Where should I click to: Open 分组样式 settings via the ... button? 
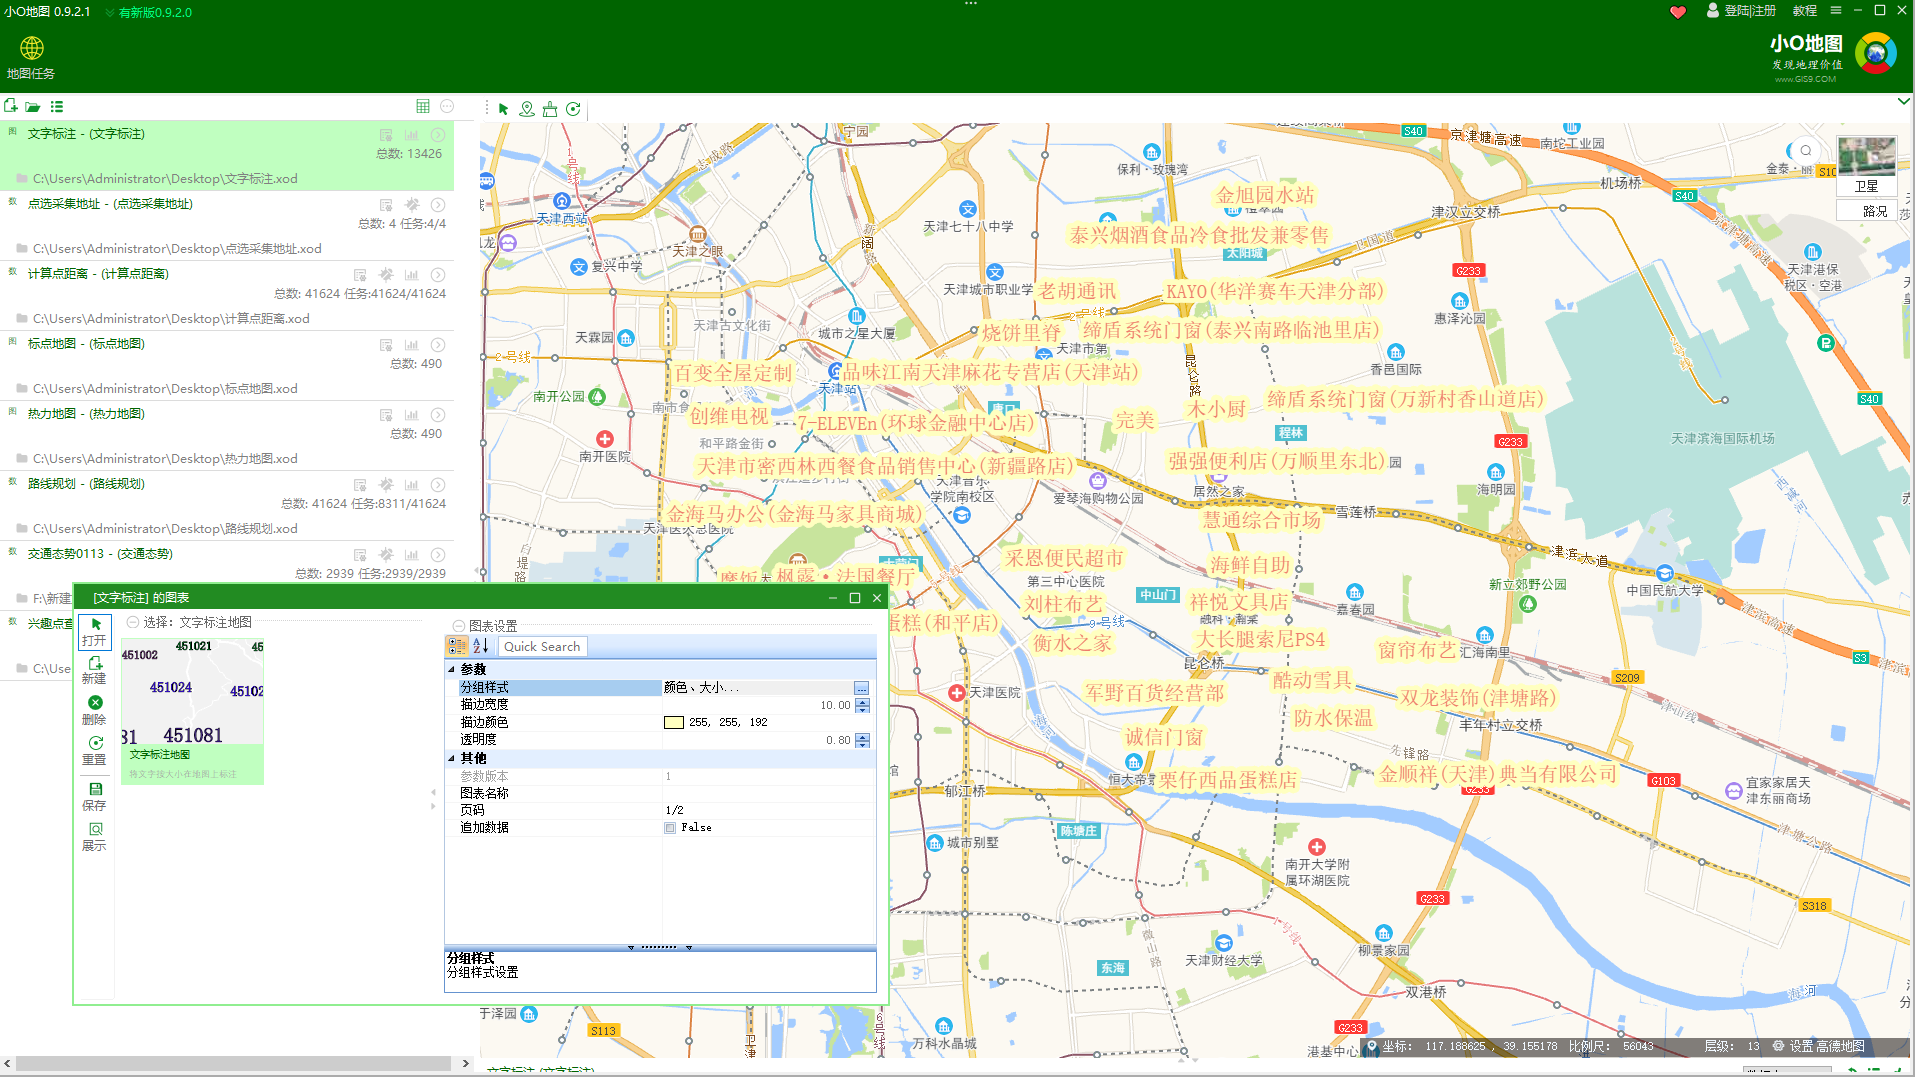[x=861, y=687]
